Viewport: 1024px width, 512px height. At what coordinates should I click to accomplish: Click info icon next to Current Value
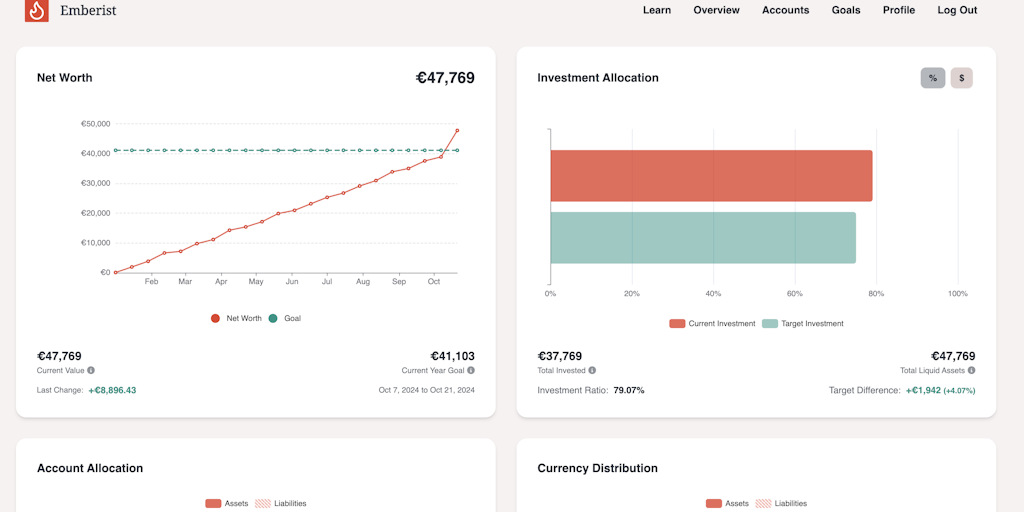point(90,370)
